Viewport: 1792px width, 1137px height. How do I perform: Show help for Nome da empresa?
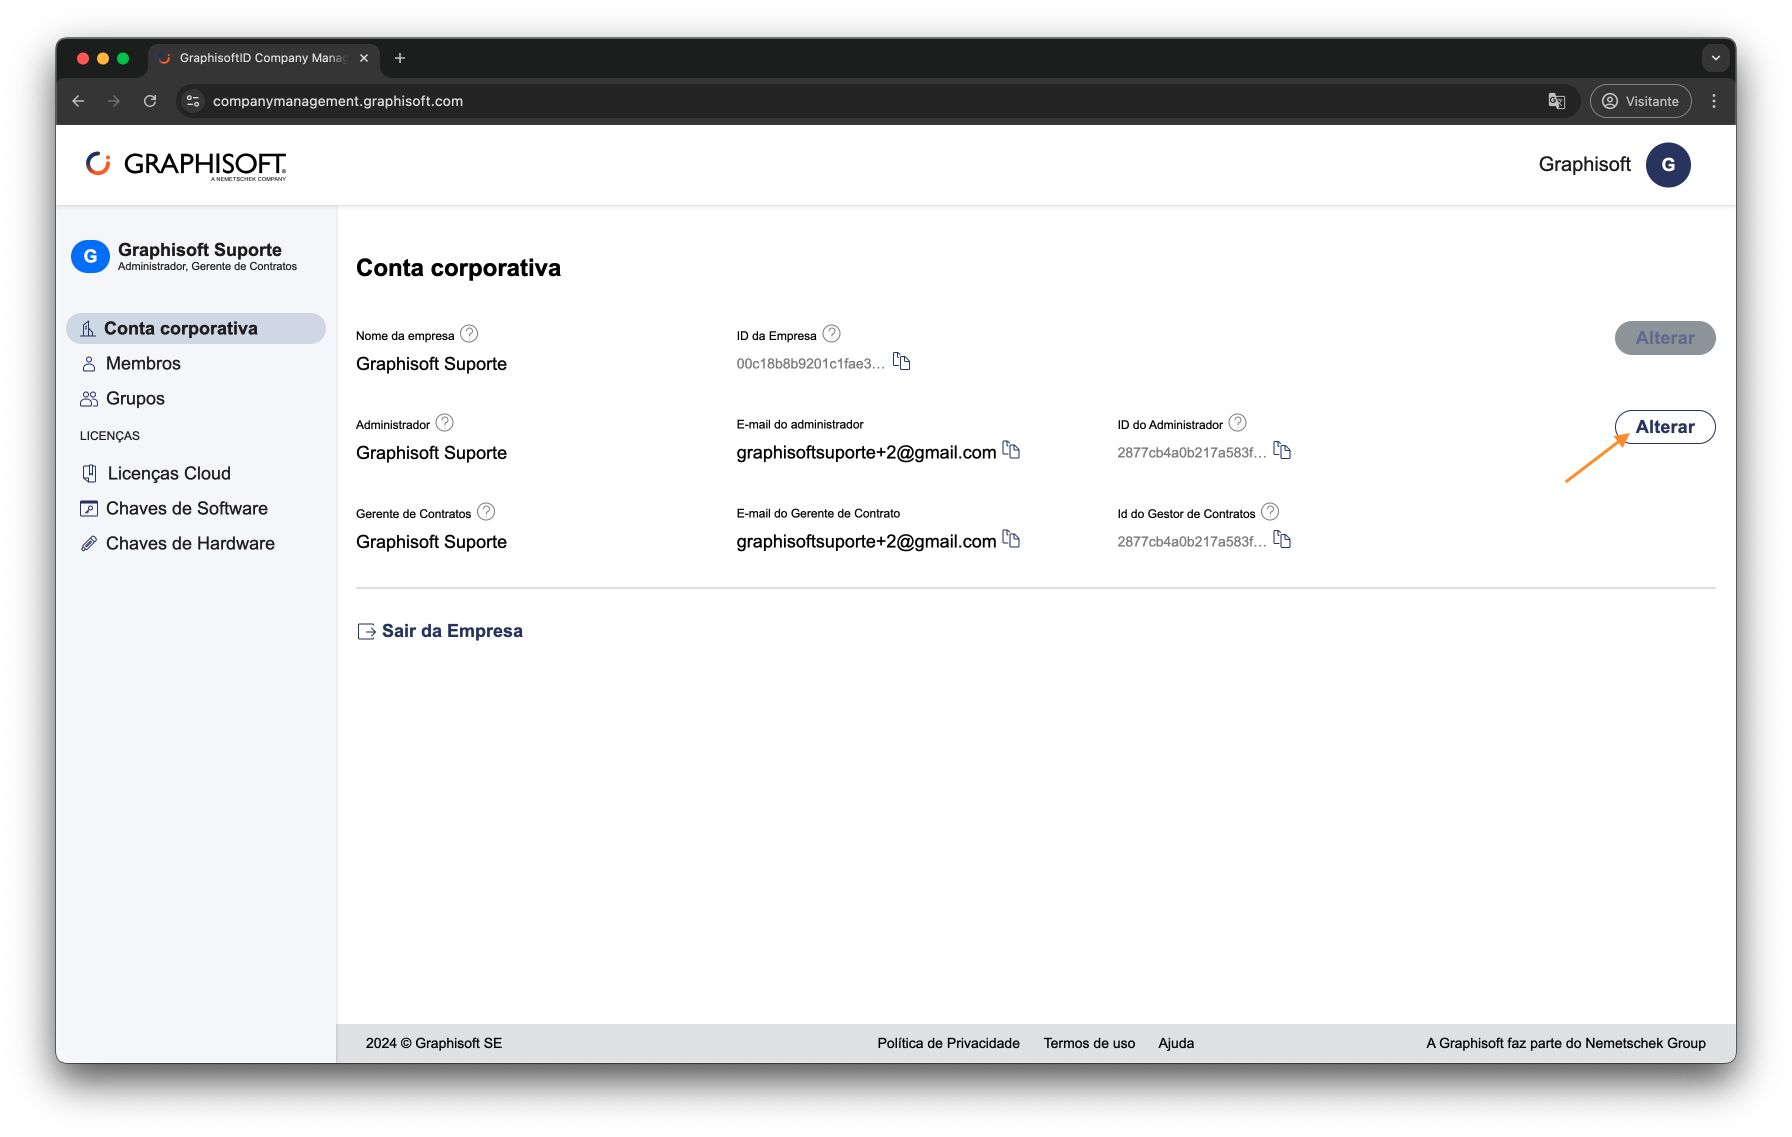pyautogui.click(x=469, y=334)
